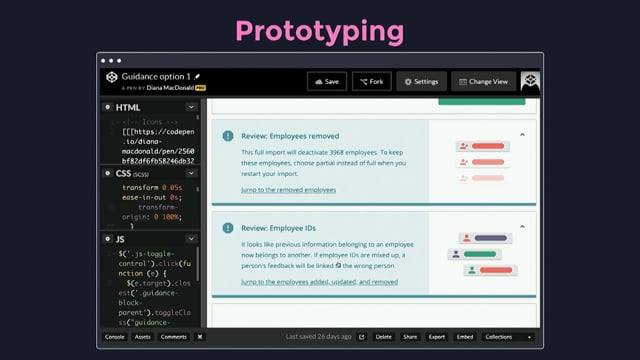Viewport: 640px width, 360px height.
Task: Click the removed-employees illustration thumbnail
Action: pyautogui.click(x=482, y=162)
